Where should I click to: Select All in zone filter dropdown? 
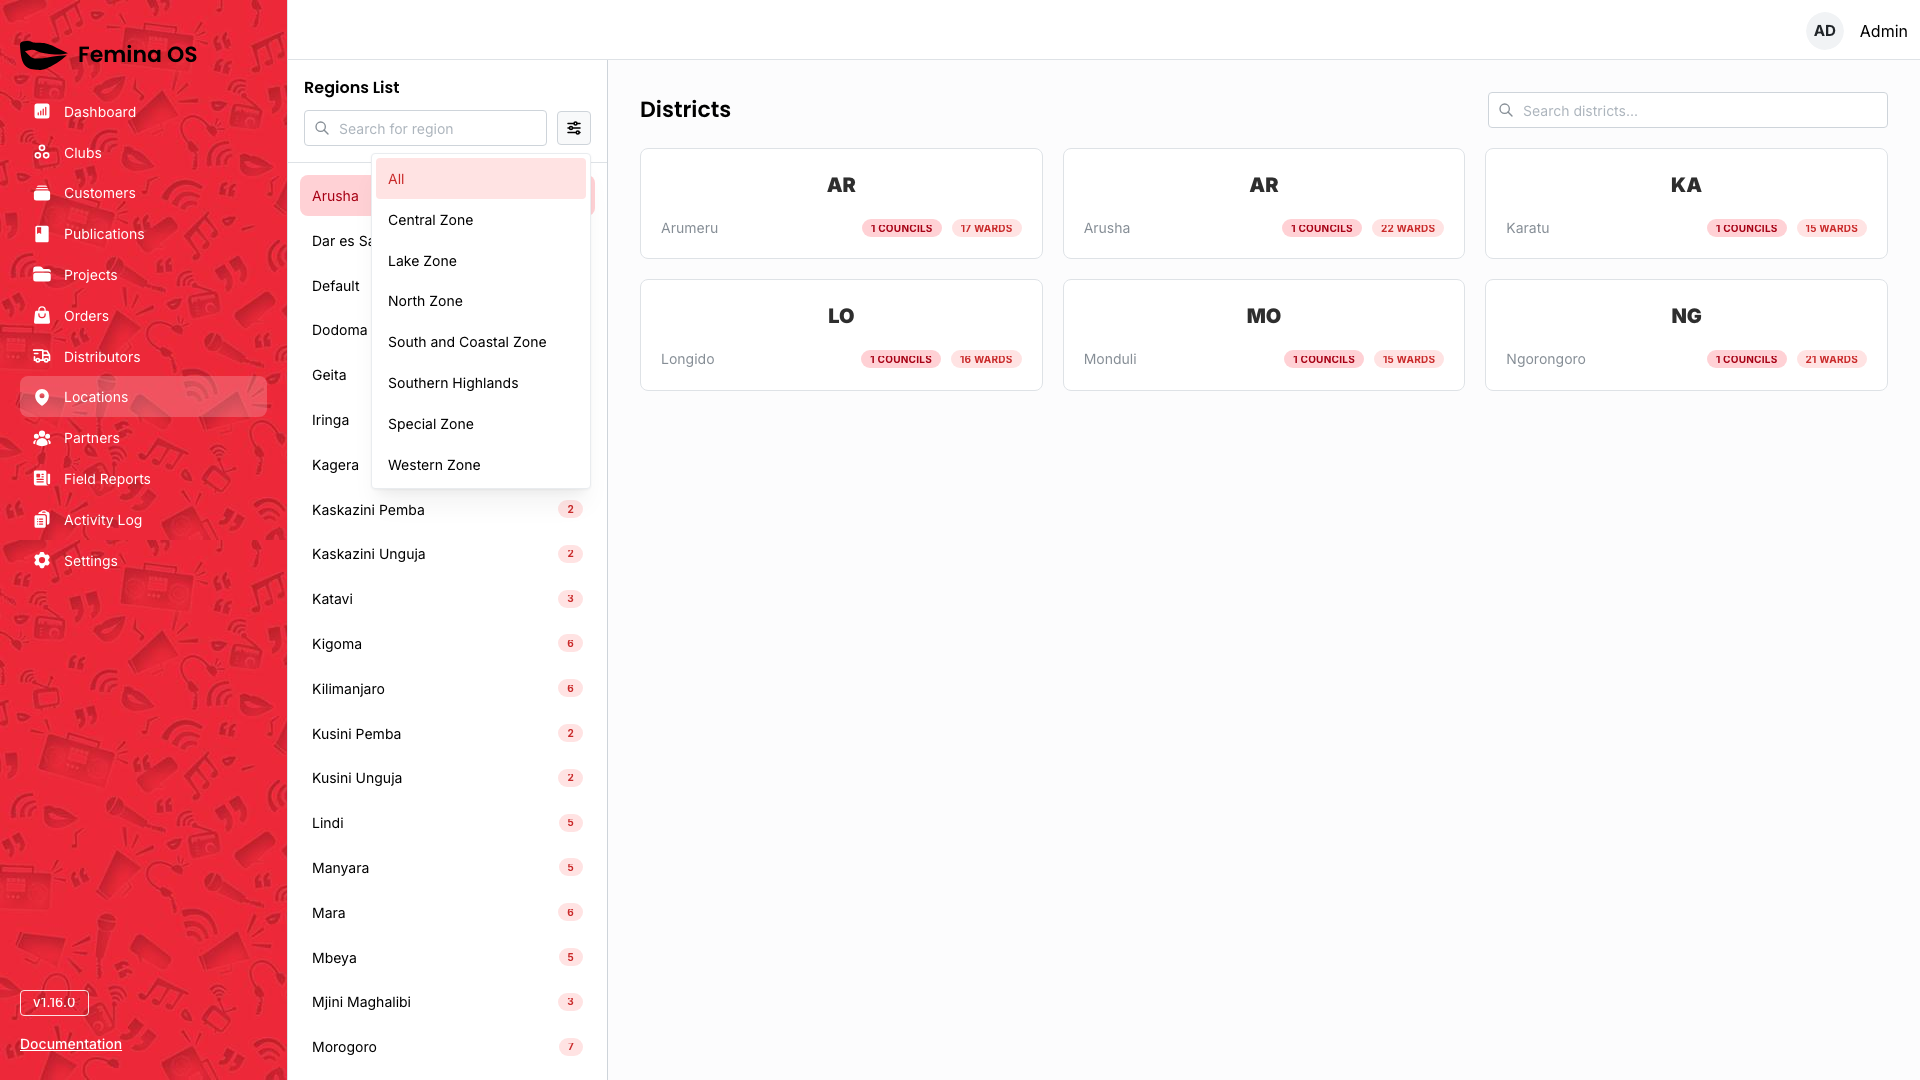pos(481,179)
